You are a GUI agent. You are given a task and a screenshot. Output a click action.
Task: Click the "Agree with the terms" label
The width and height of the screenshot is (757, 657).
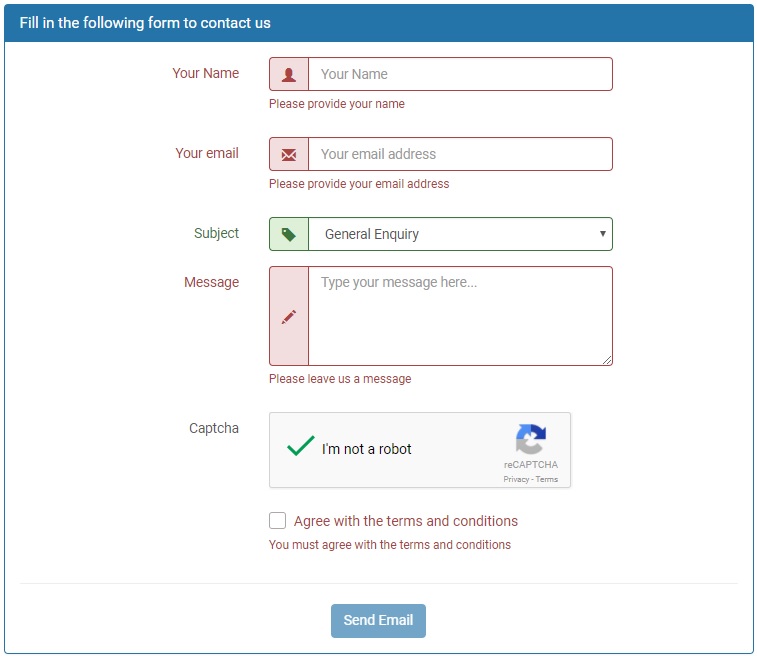(406, 521)
